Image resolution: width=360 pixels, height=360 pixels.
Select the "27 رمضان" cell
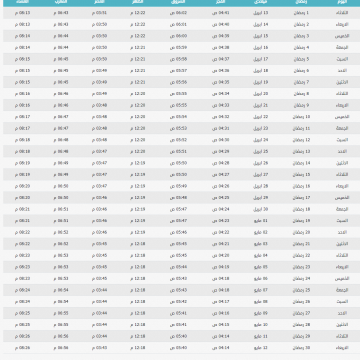tap(301, 313)
